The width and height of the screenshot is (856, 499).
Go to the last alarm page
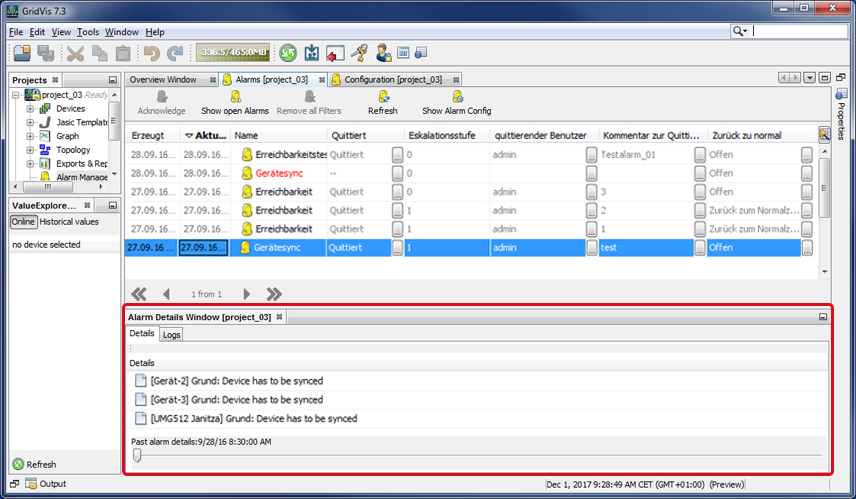coord(274,294)
